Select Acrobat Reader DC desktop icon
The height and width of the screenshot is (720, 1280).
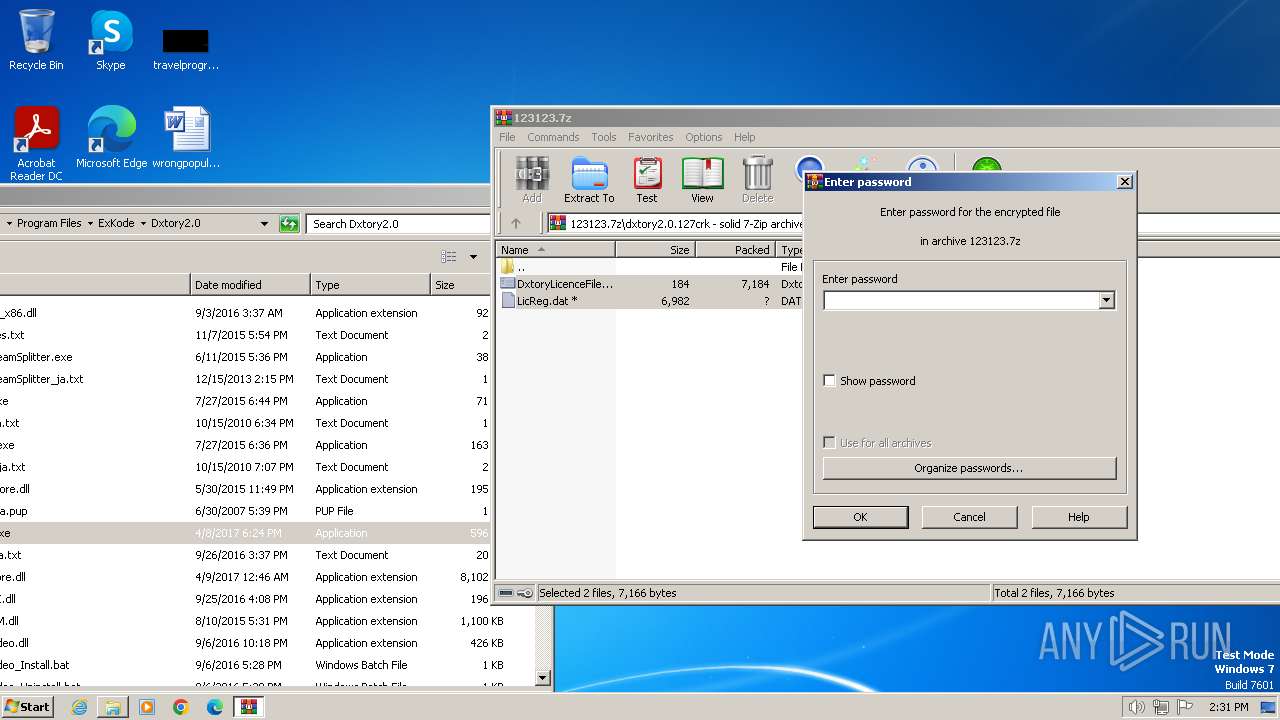[36, 144]
